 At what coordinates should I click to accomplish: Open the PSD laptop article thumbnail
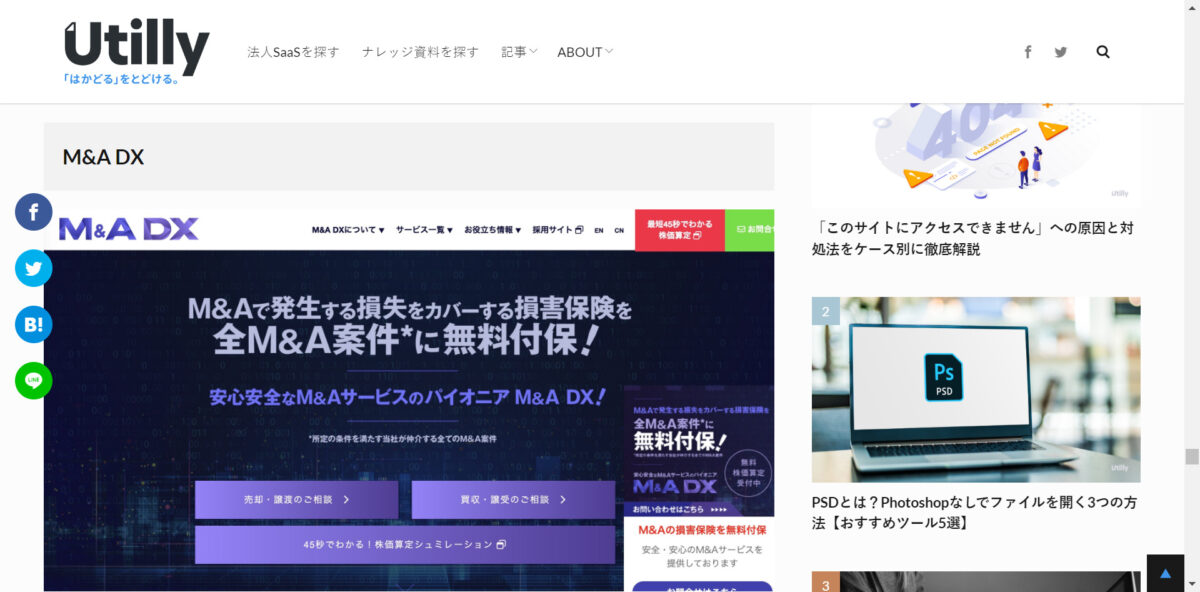click(976, 390)
